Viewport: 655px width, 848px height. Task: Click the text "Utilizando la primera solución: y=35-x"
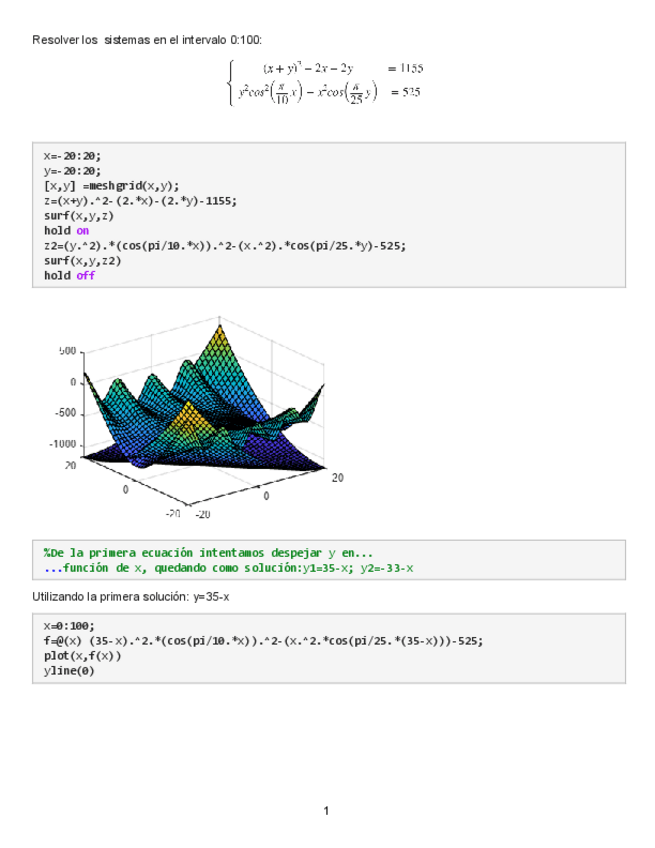tap(131, 597)
